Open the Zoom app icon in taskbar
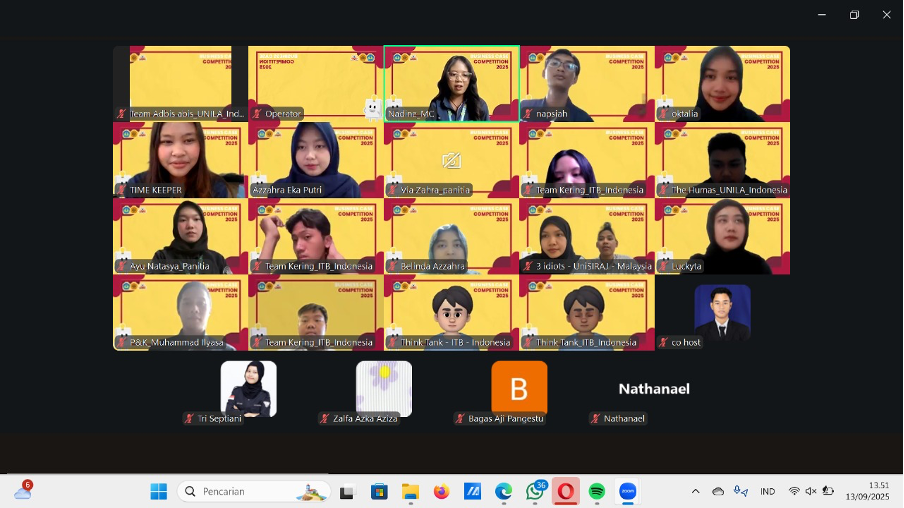This screenshot has height=508, width=904. 627,491
